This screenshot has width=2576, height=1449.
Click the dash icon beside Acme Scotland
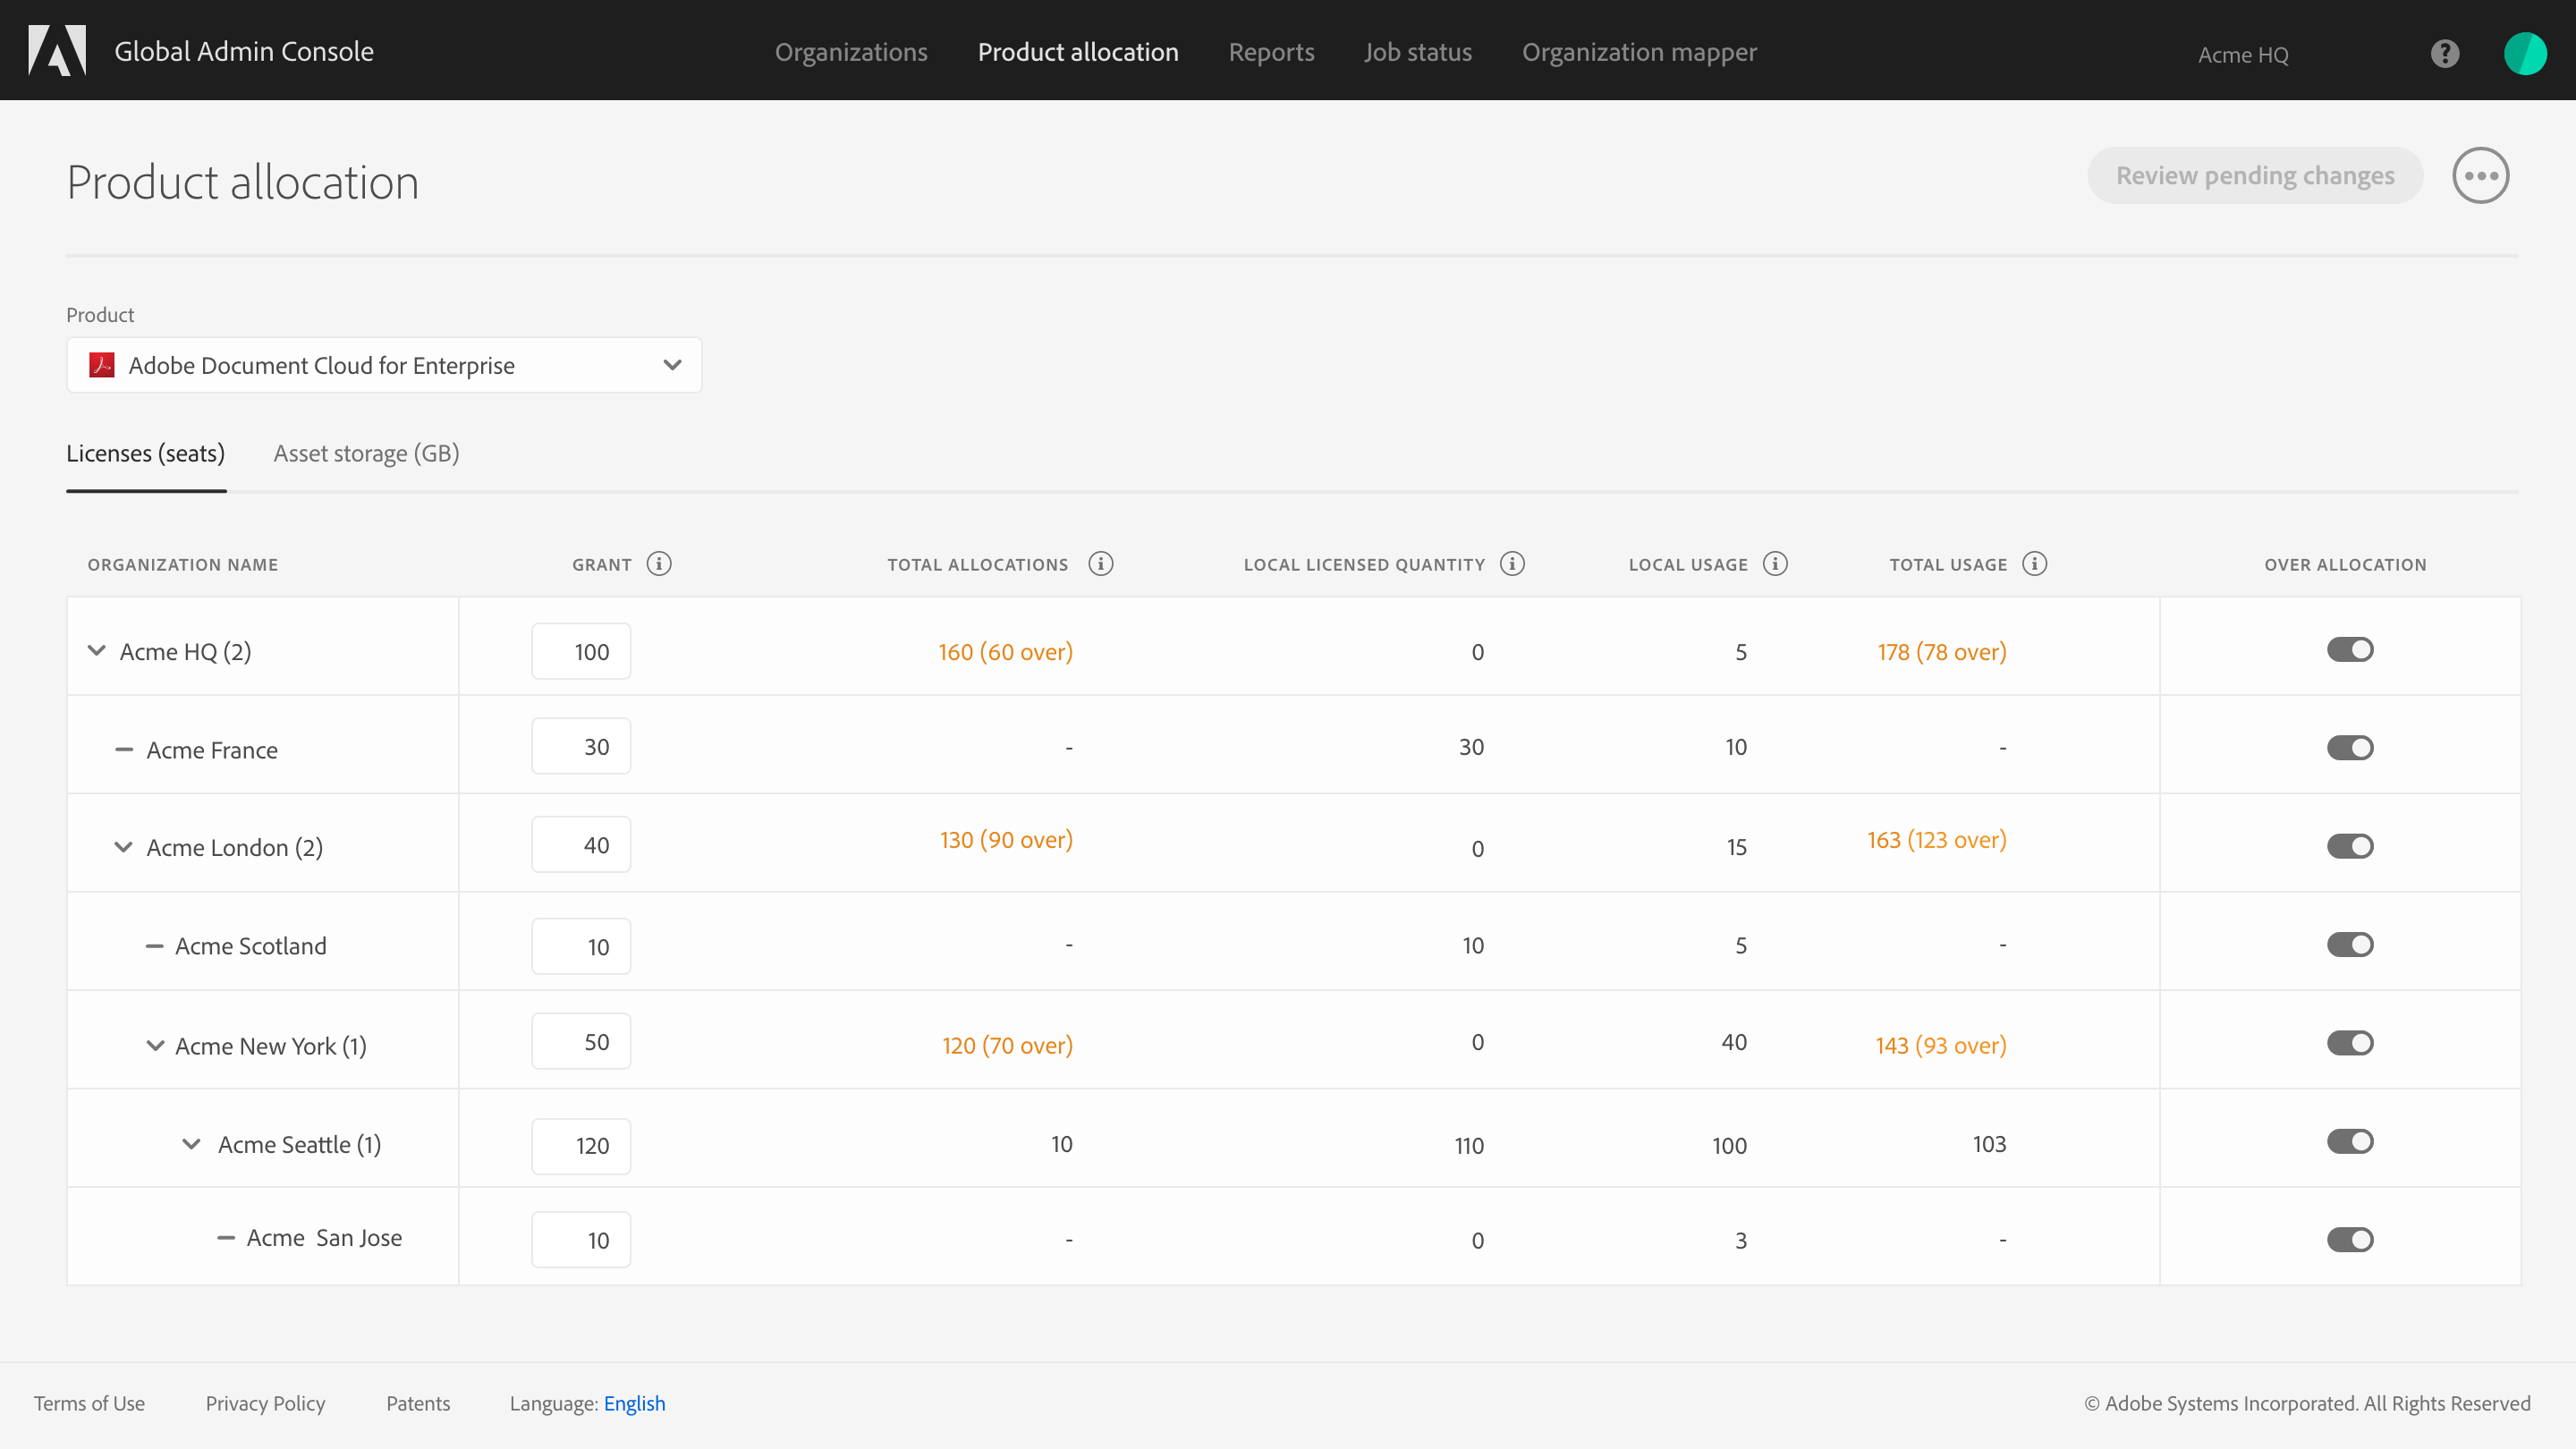pos(154,945)
